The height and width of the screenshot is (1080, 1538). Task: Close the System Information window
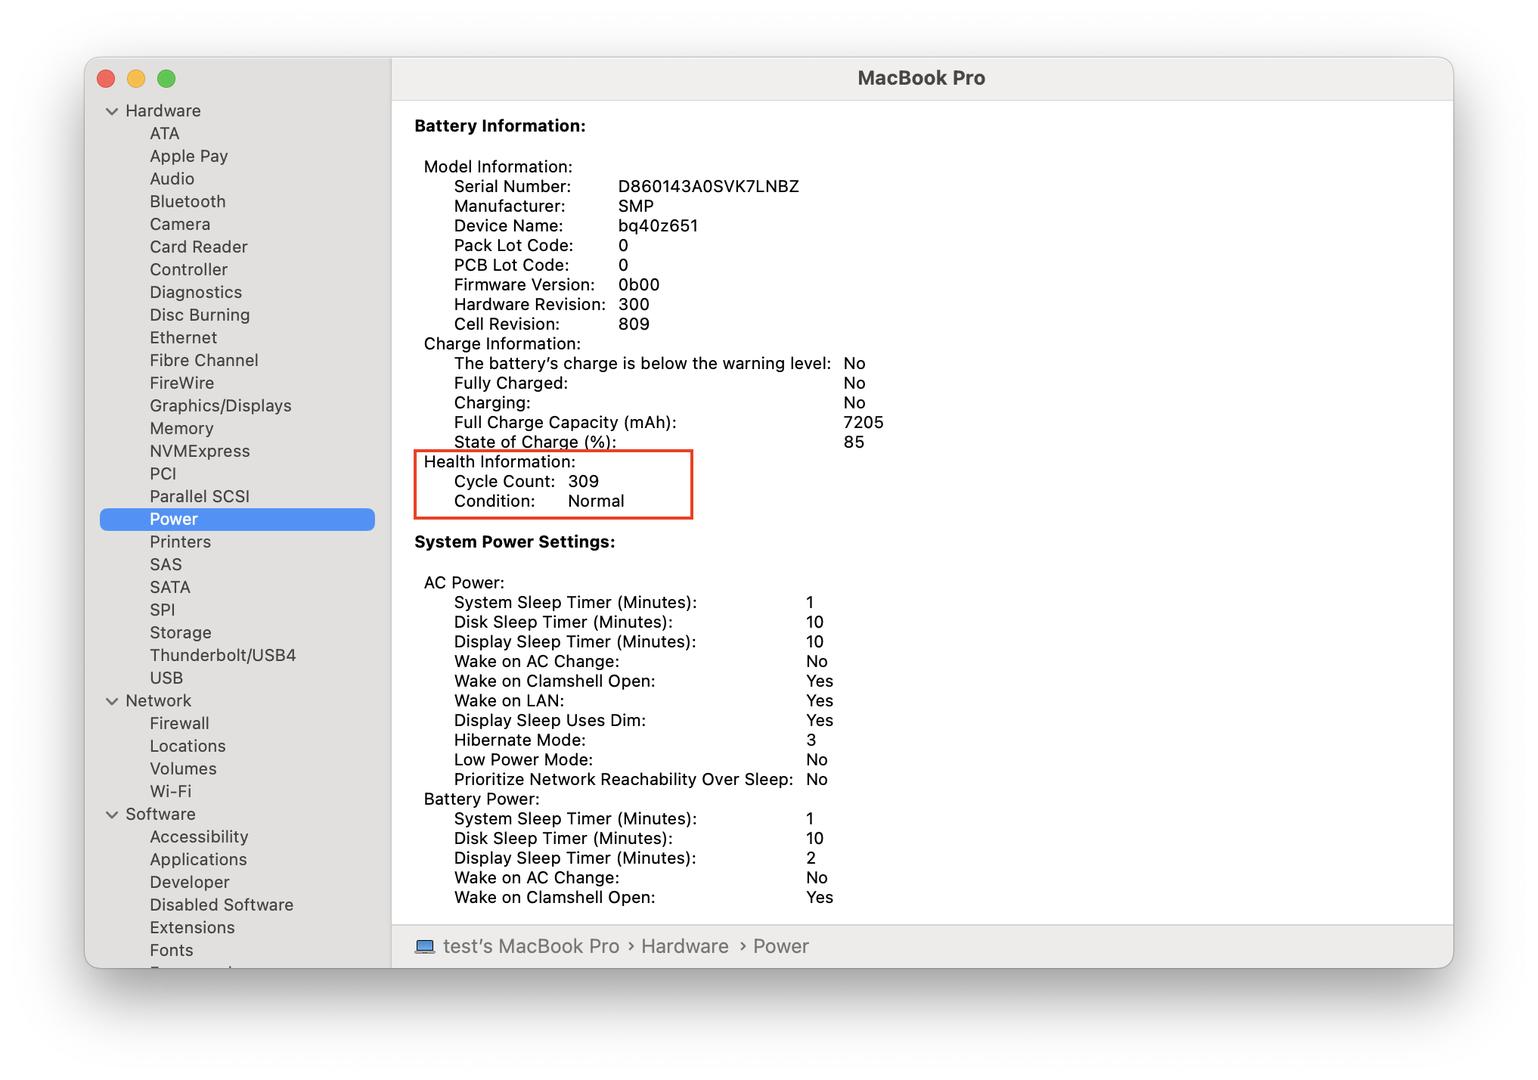click(106, 78)
